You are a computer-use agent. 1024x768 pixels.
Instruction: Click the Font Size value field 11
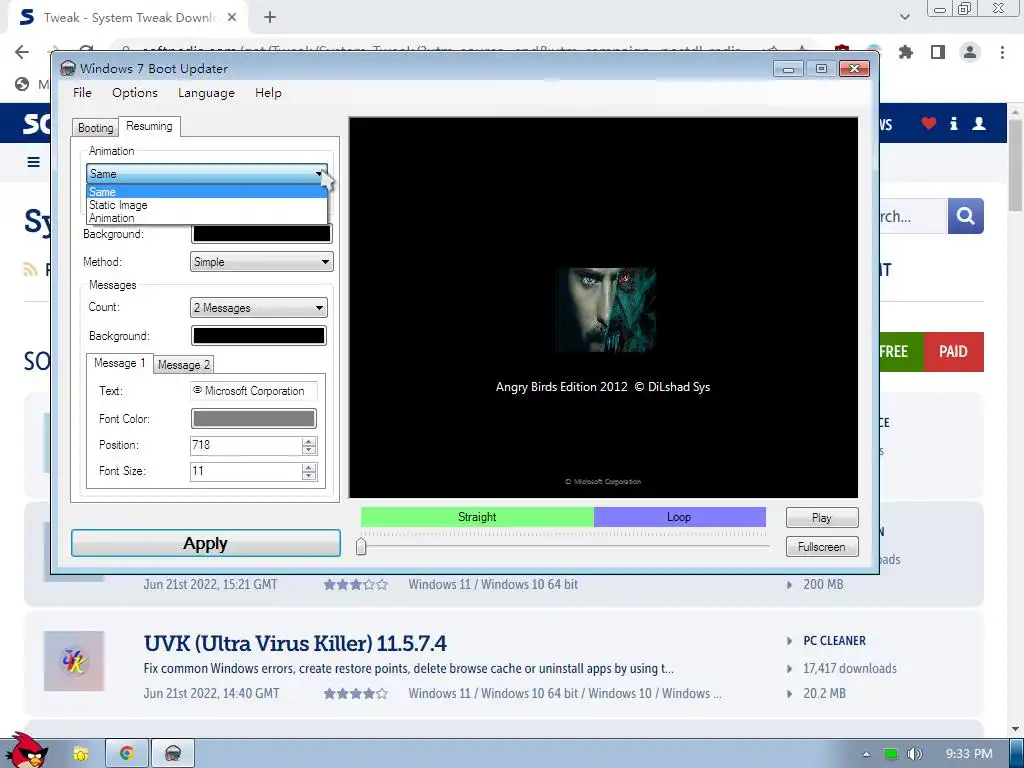(246, 471)
